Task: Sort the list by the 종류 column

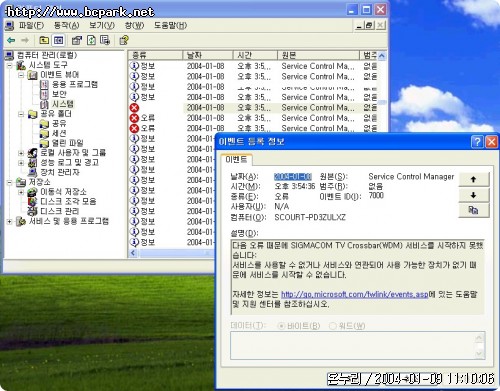Action: [155, 55]
